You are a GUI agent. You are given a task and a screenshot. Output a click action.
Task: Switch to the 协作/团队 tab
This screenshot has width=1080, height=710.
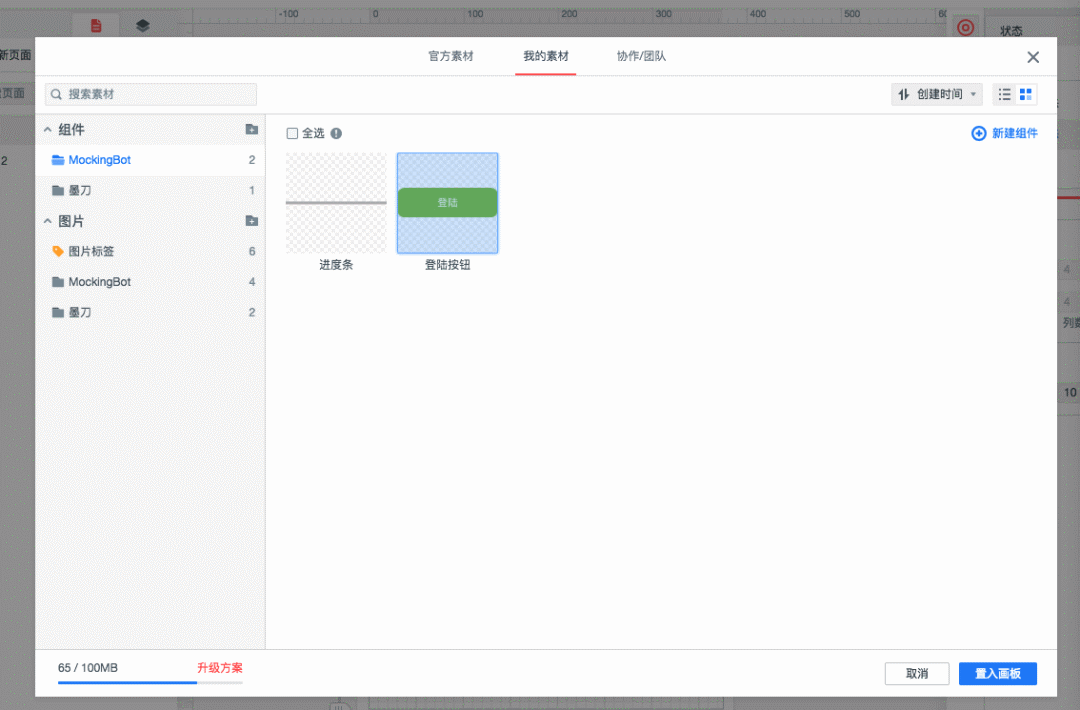[641, 56]
